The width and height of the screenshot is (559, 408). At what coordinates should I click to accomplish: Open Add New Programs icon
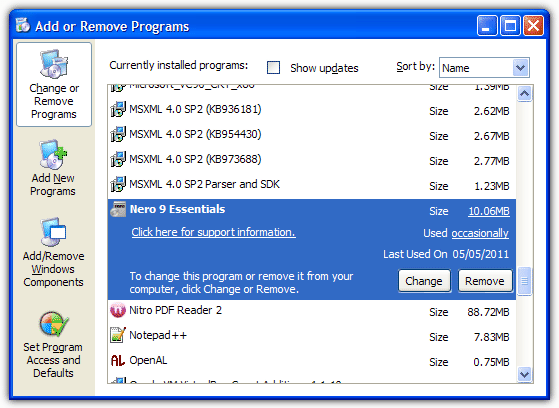(53, 154)
